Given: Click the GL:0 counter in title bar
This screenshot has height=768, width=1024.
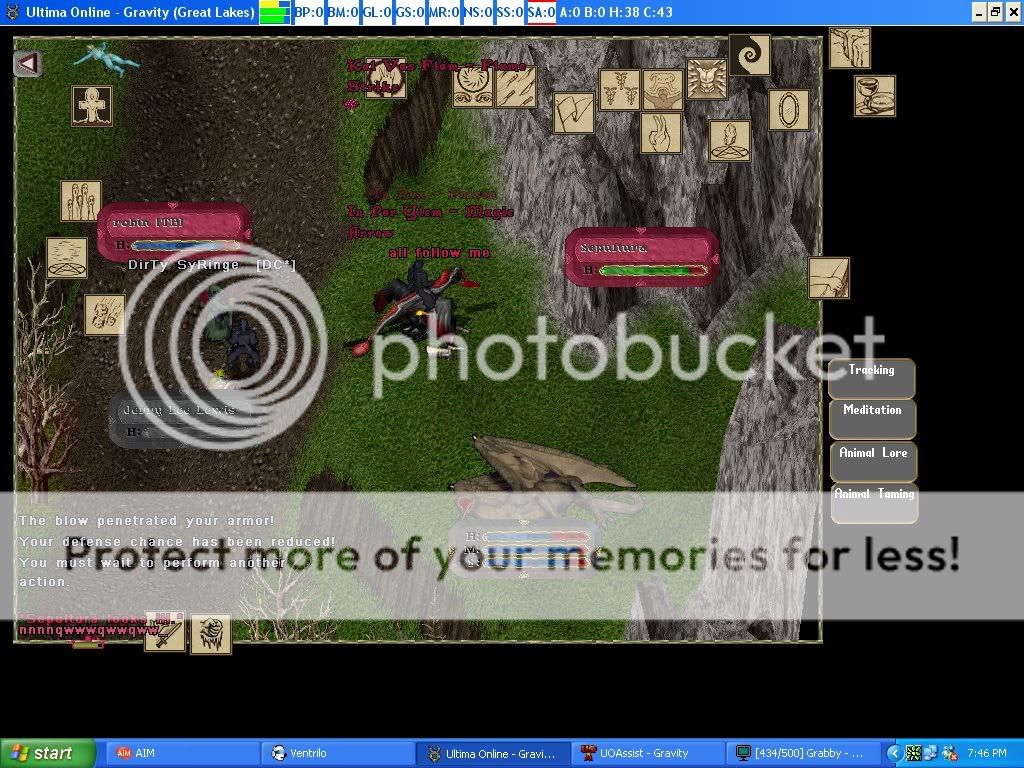Looking at the screenshot, I should (x=377, y=12).
